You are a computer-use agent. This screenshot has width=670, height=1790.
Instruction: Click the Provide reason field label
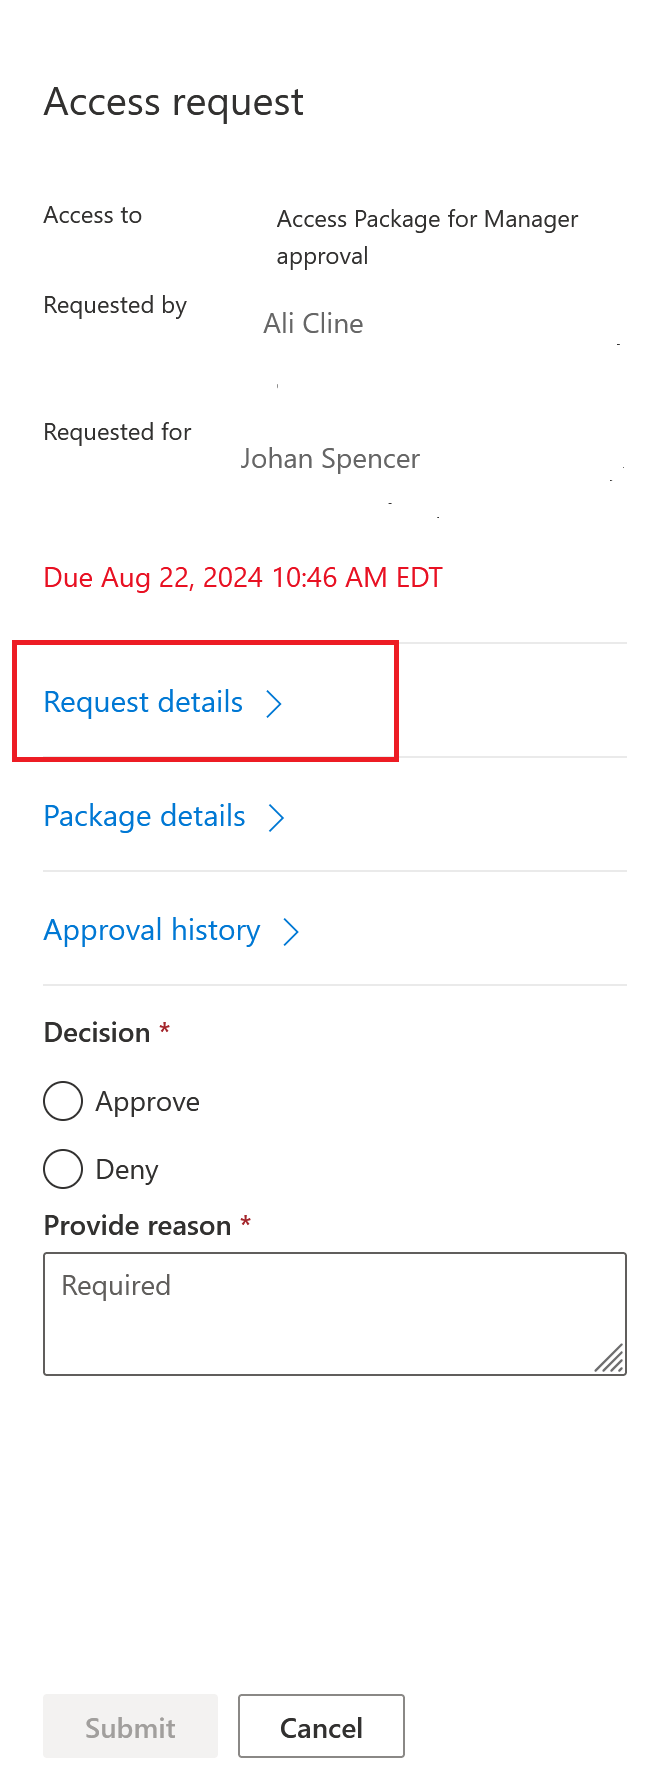138,1226
